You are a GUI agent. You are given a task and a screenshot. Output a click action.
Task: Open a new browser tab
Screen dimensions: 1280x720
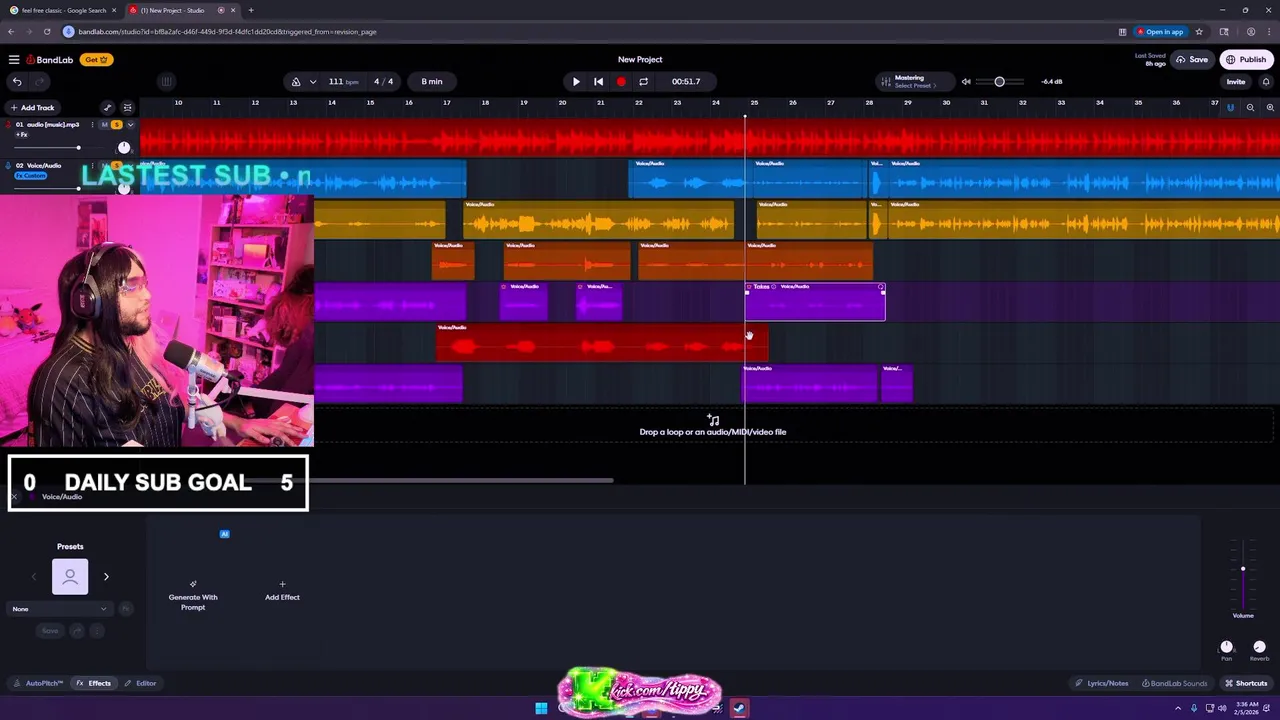[251, 10]
